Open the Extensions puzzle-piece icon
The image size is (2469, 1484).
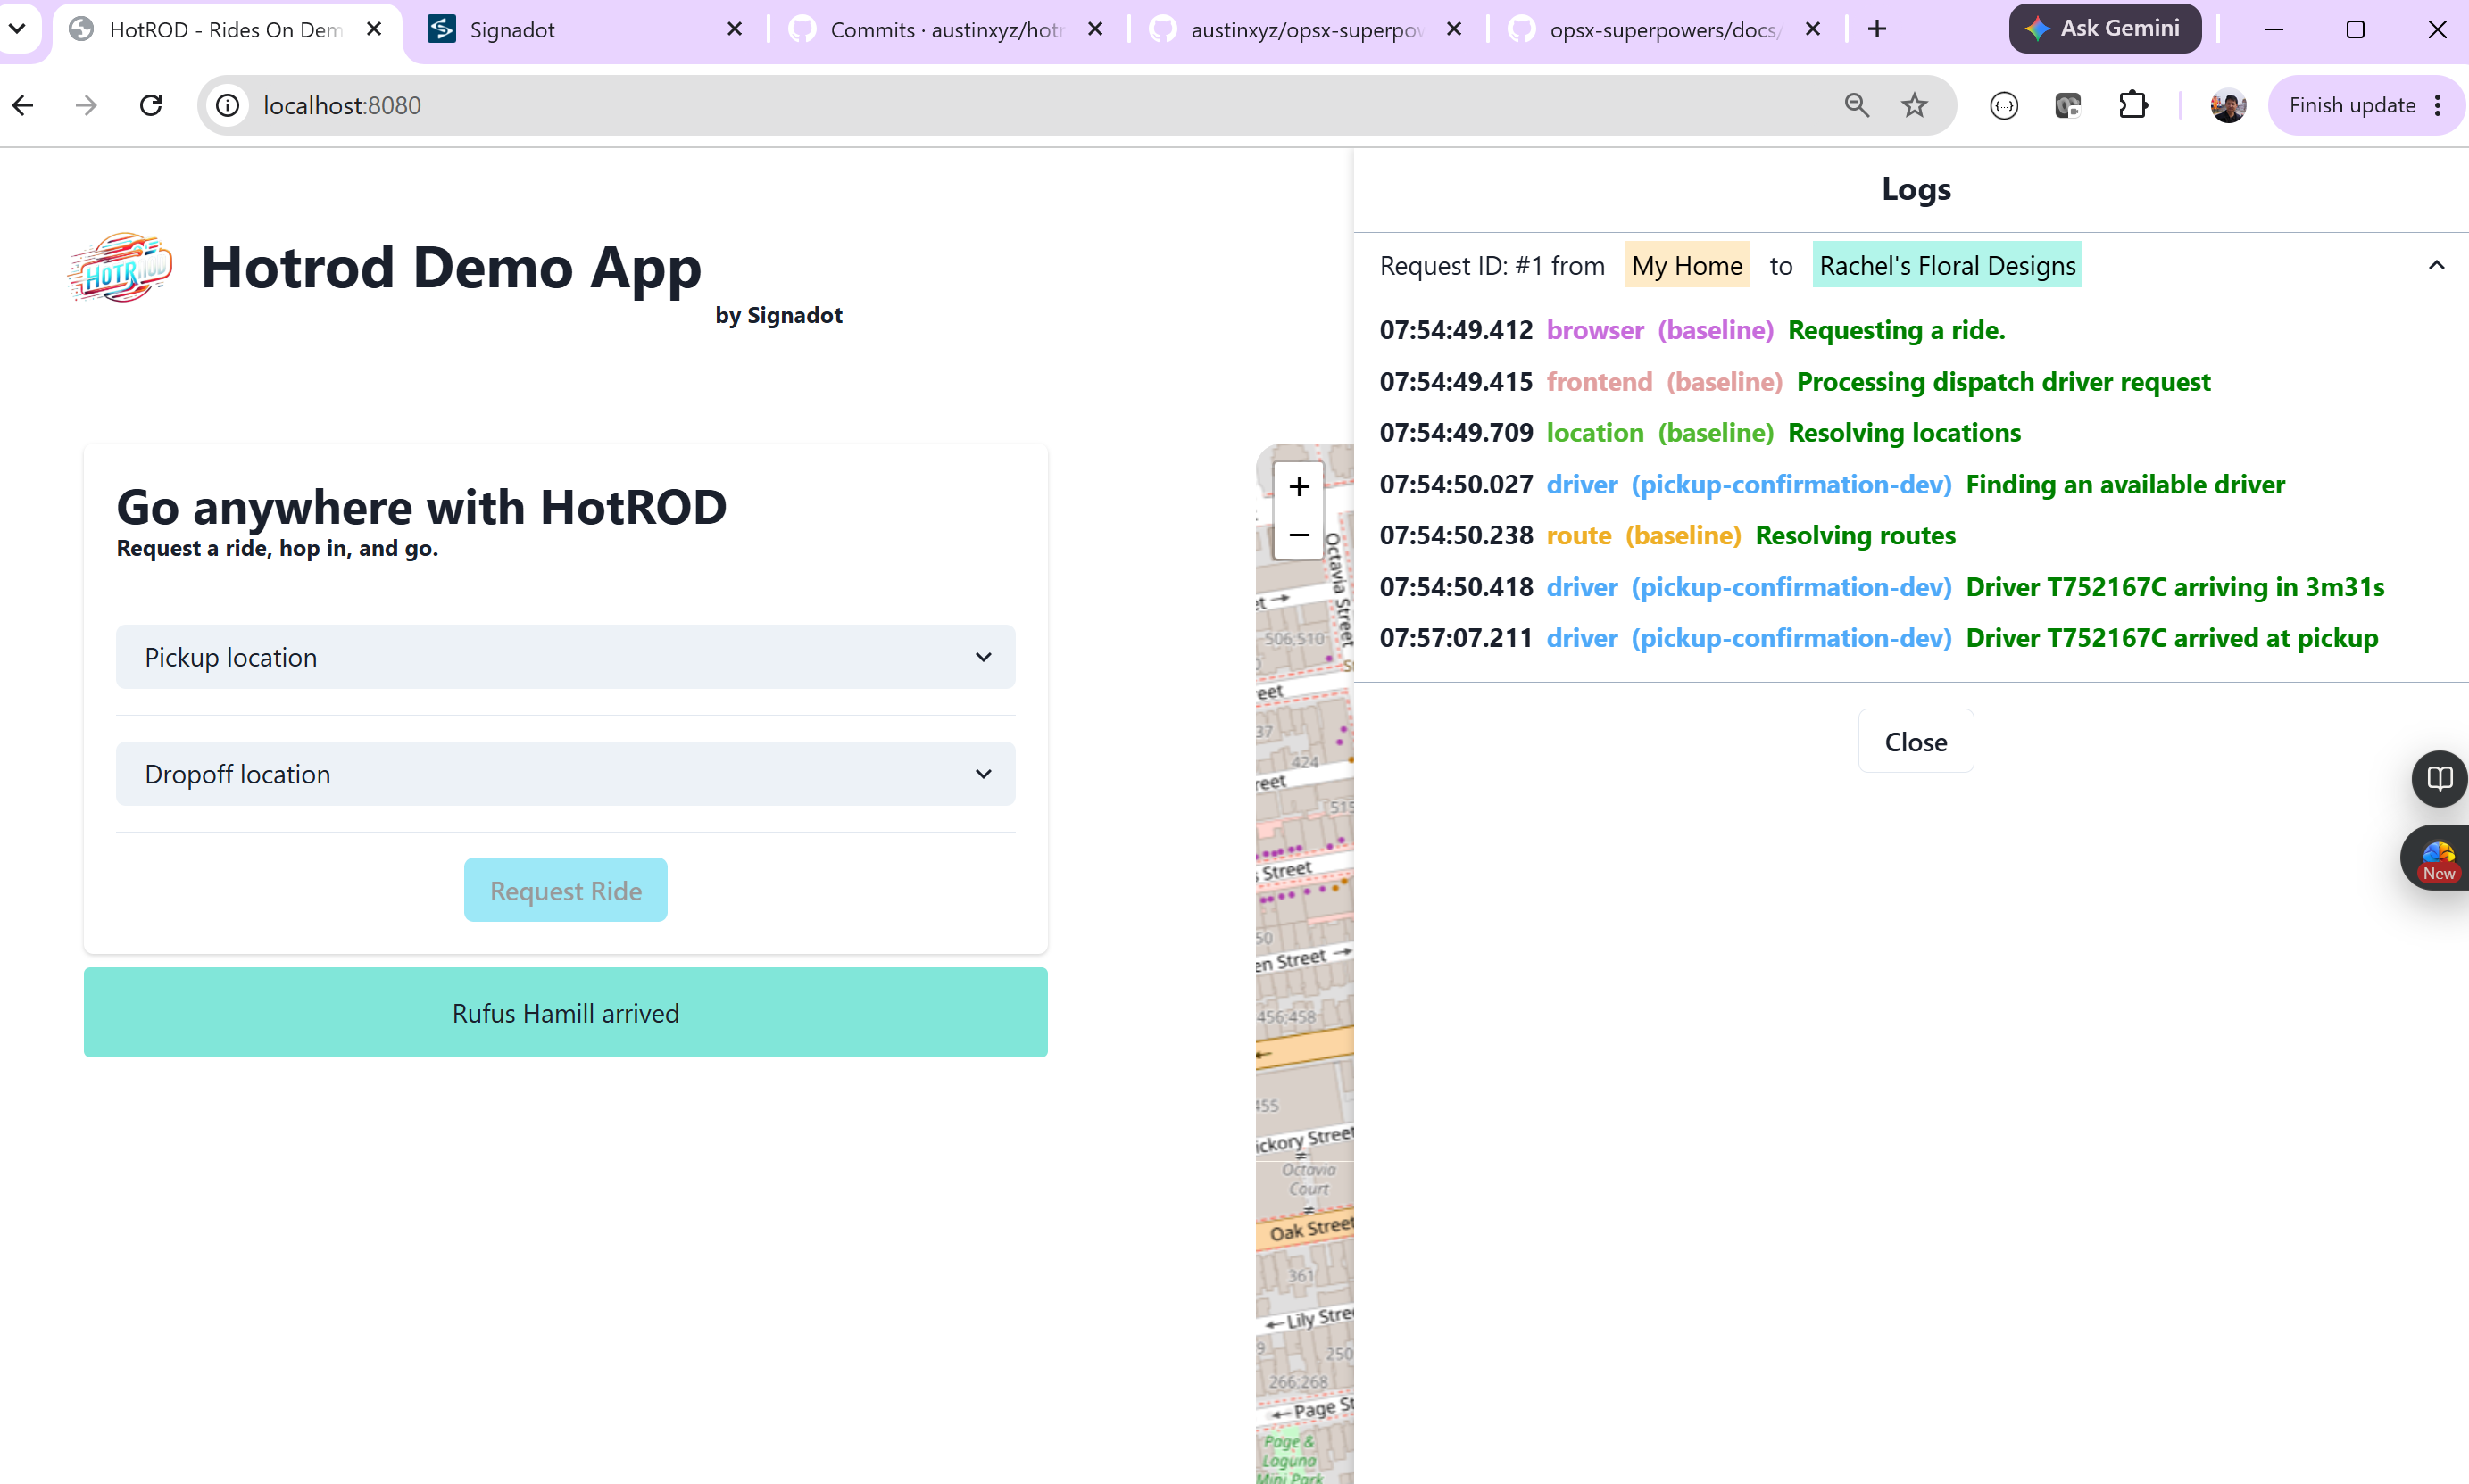[2133, 105]
